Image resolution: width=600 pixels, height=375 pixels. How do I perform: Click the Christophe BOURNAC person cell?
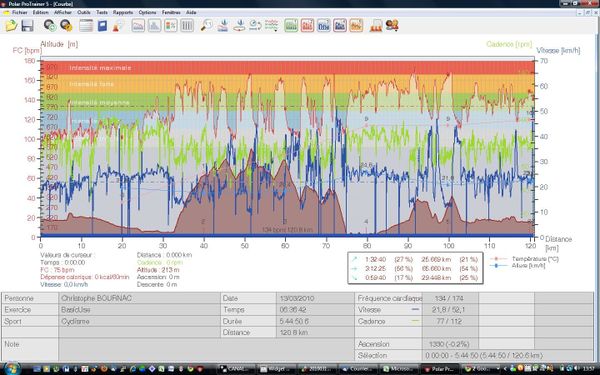point(139,298)
